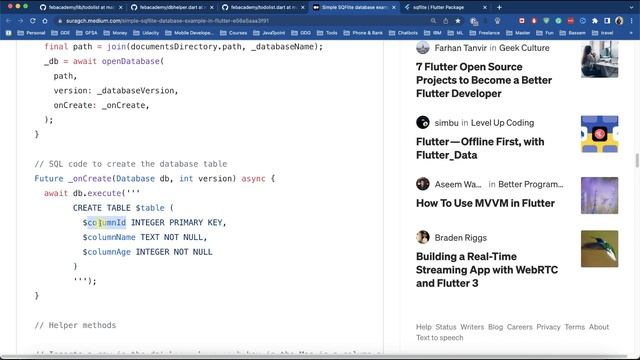The height and width of the screenshot is (360, 640).
Task: Go forward in browser history
Action: pos(20,21)
